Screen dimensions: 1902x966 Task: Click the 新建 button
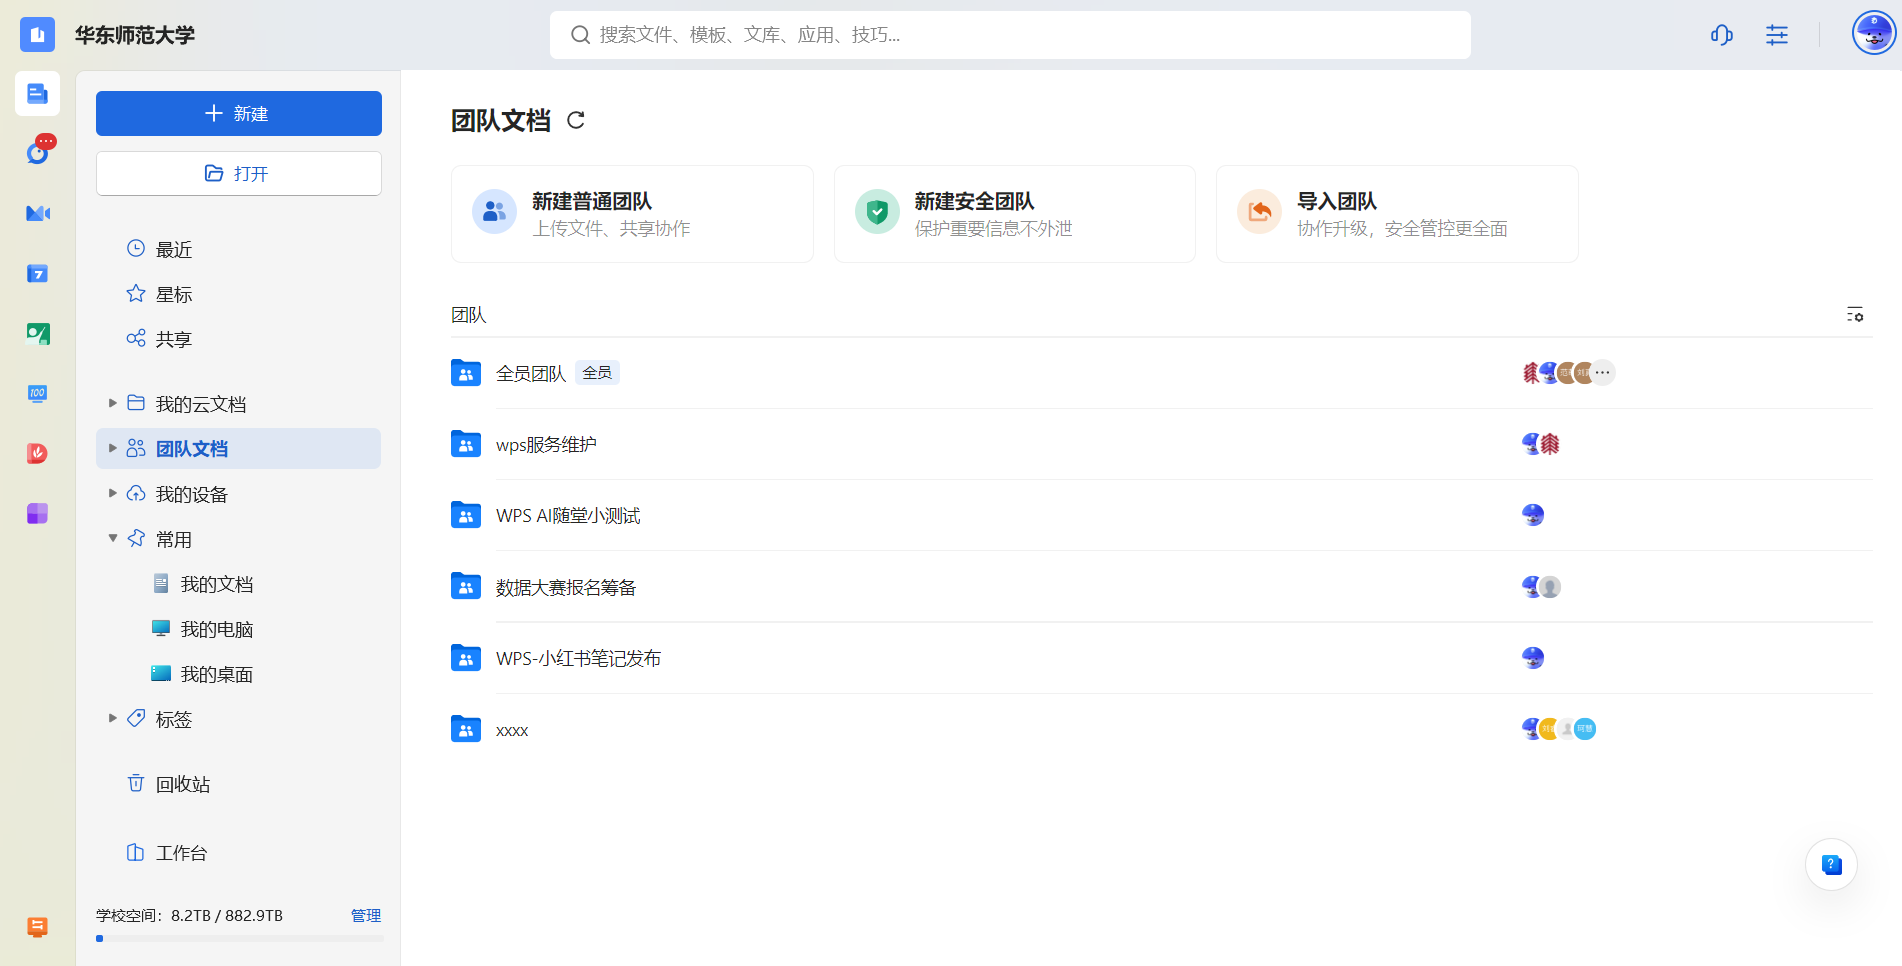tap(239, 113)
